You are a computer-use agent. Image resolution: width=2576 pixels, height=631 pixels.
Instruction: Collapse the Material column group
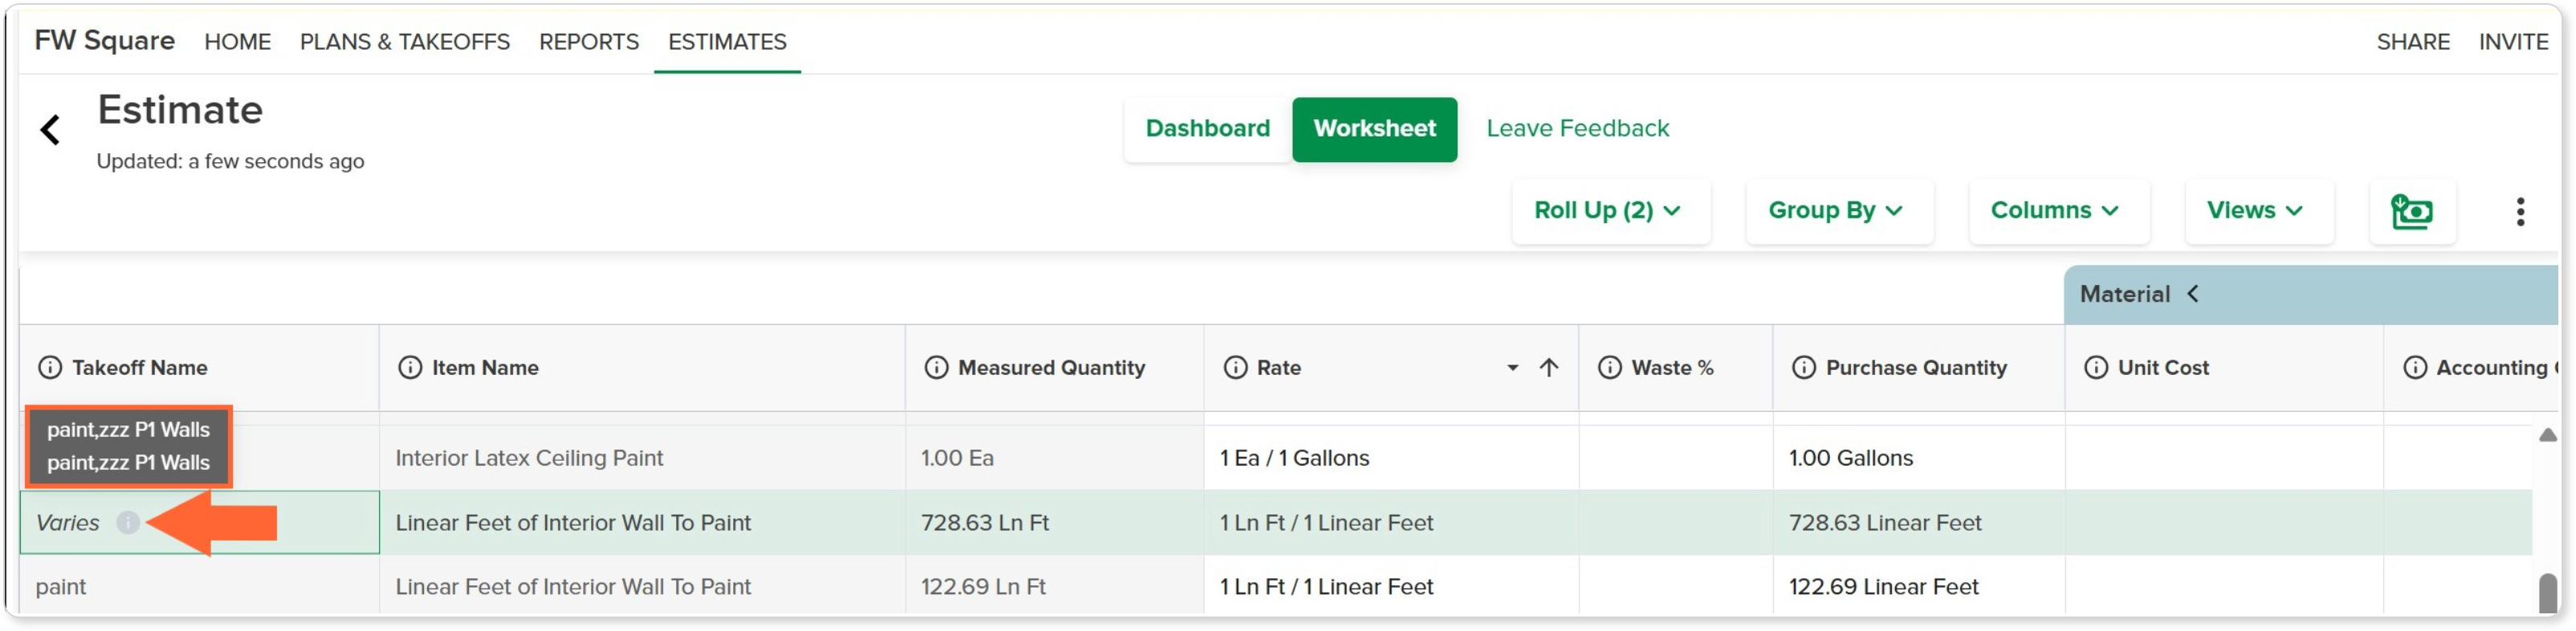click(x=2193, y=294)
